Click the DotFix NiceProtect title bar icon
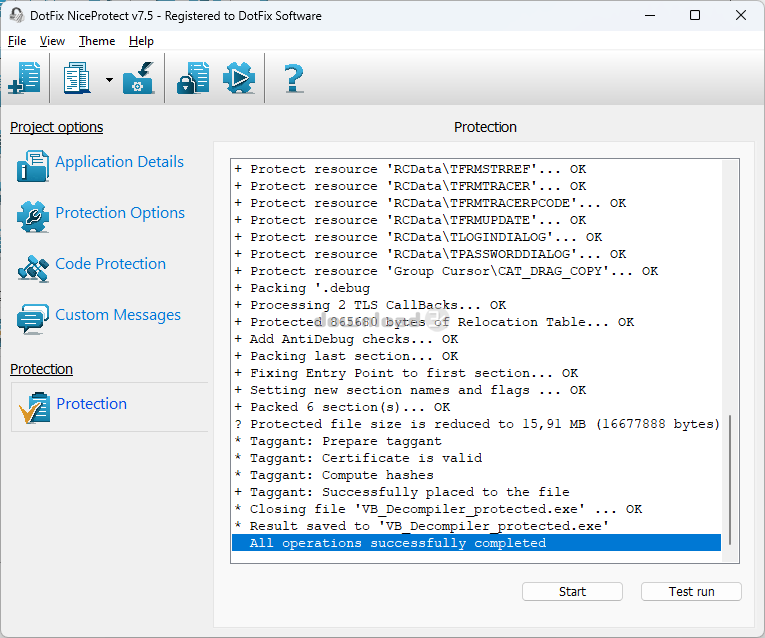This screenshot has width=765, height=638. (17, 15)
